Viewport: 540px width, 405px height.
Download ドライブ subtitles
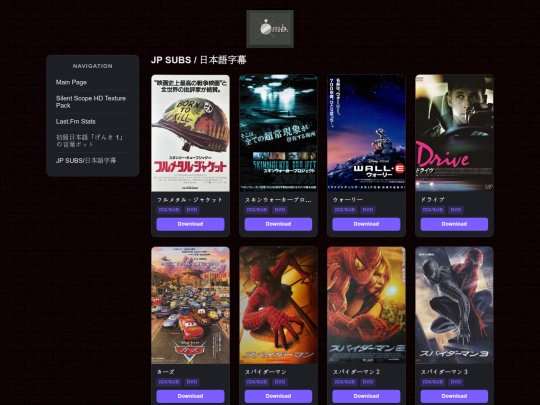click(x=454, y=224)
